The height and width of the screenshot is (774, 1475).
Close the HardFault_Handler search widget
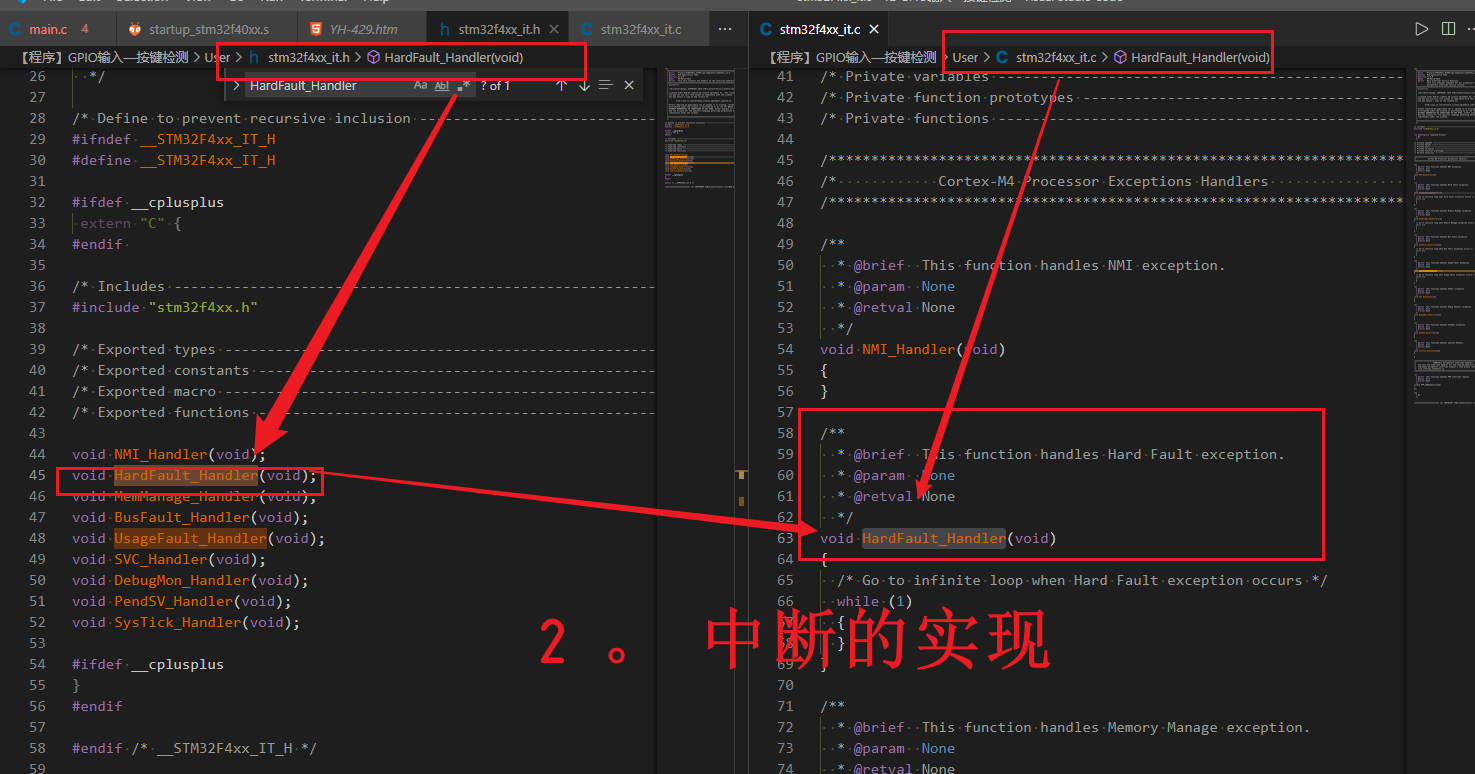click(628, 85)
